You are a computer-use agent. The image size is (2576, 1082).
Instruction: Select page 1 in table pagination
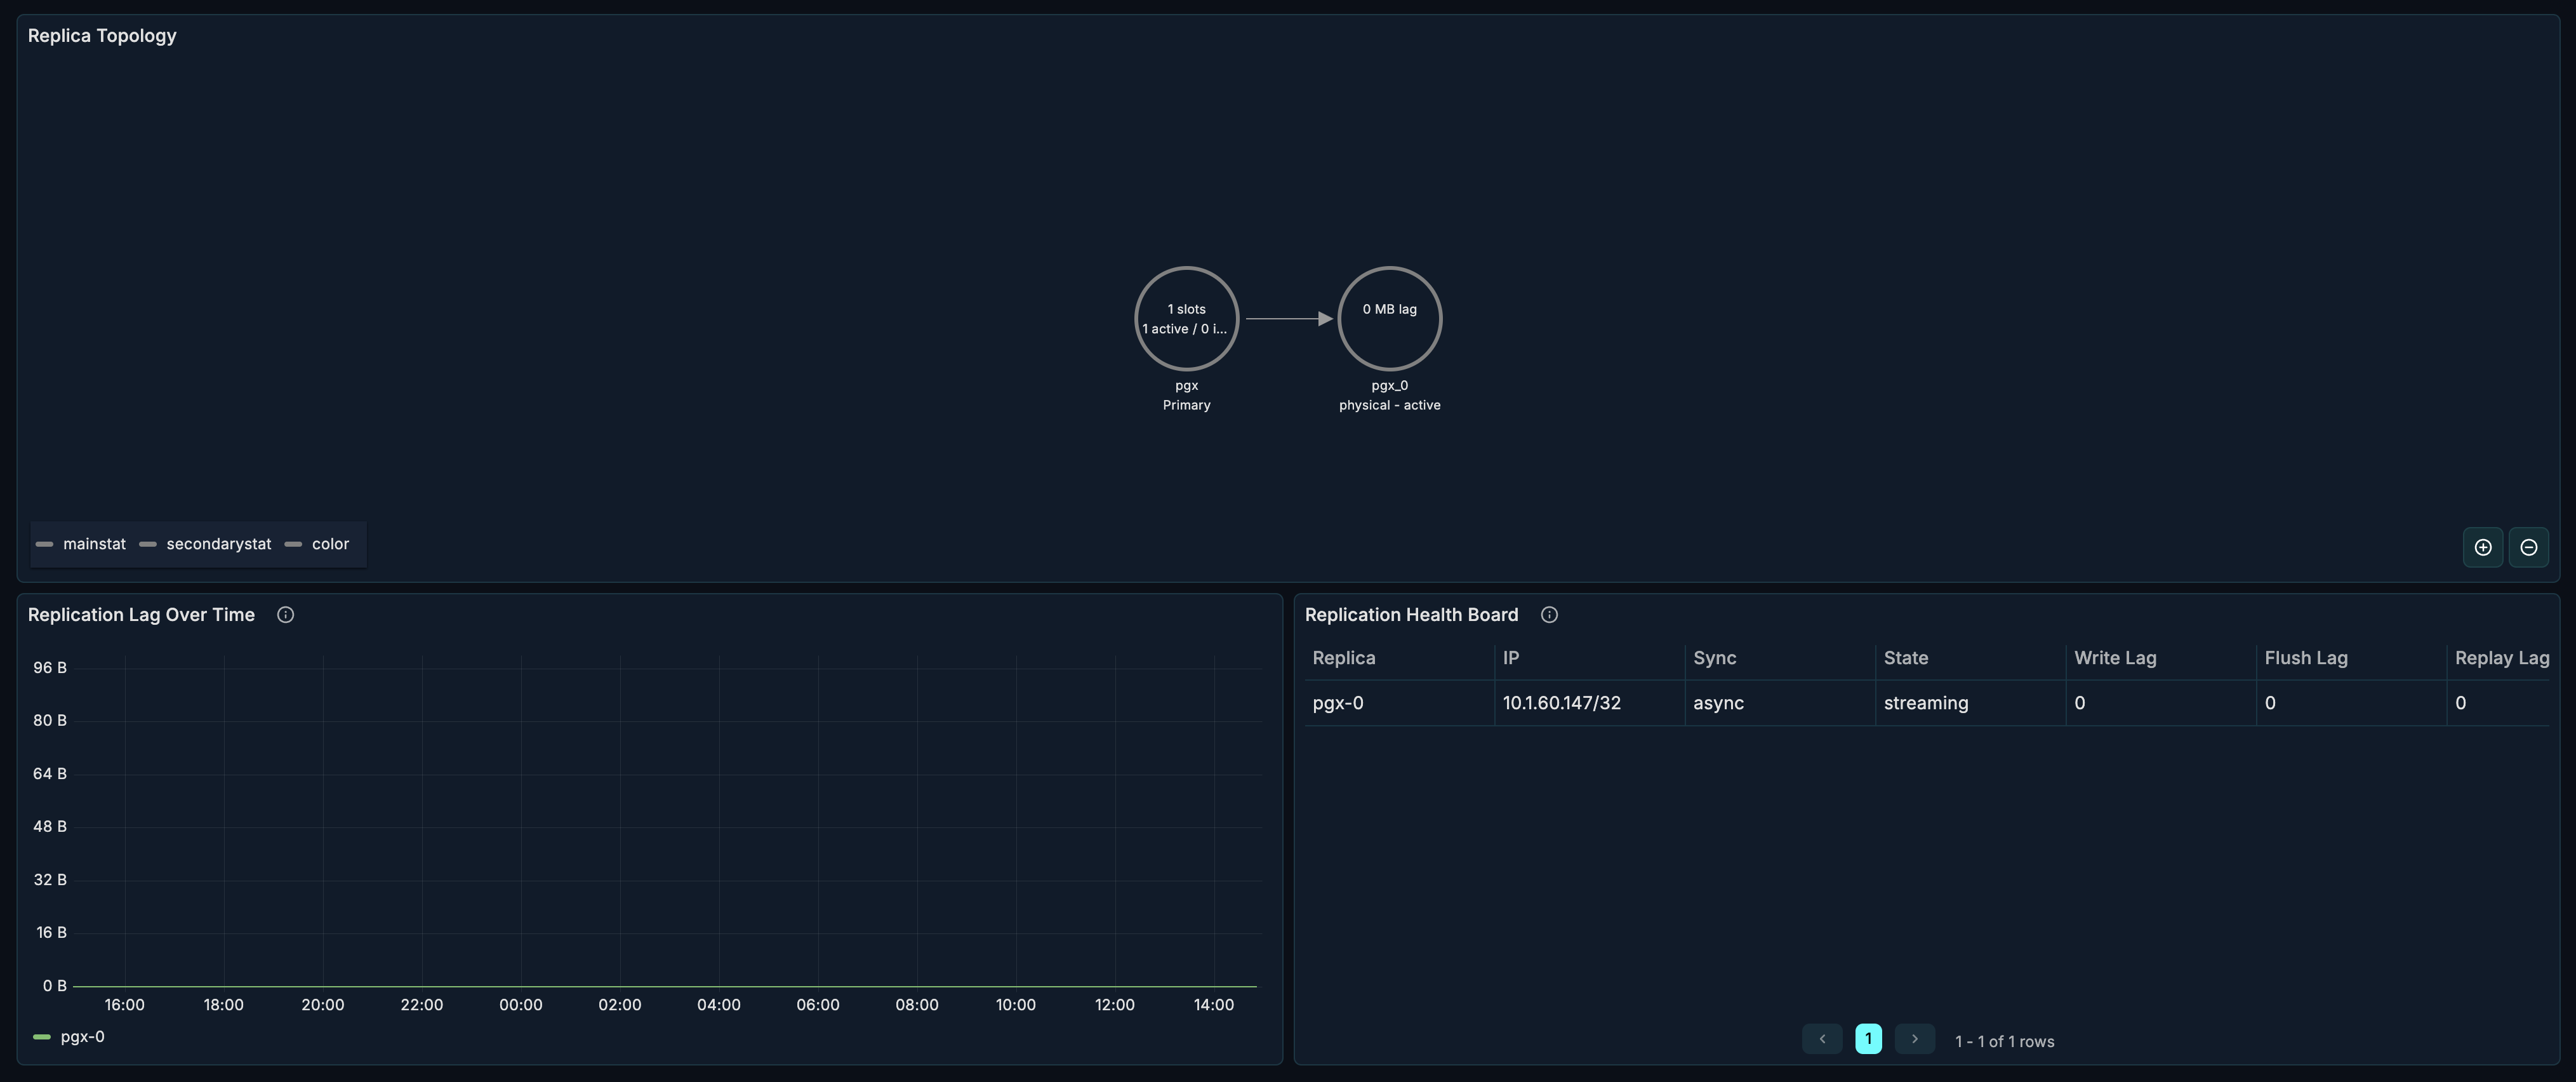point(1868,1039)
